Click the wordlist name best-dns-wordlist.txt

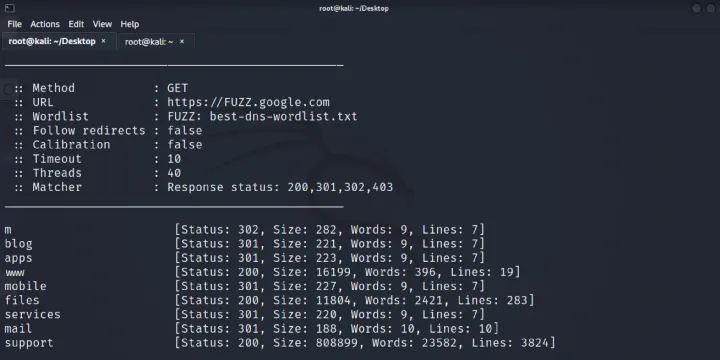[283, 116]
